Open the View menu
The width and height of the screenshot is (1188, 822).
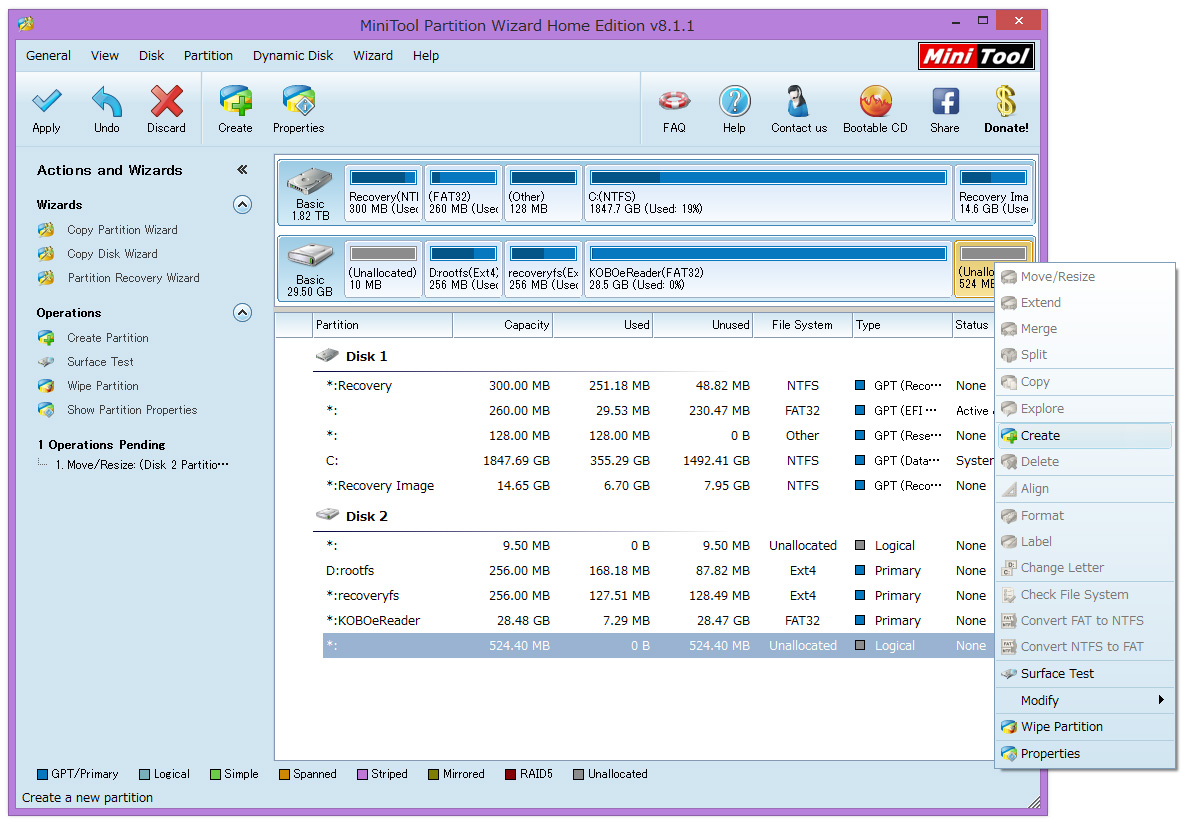coord(105,56)
